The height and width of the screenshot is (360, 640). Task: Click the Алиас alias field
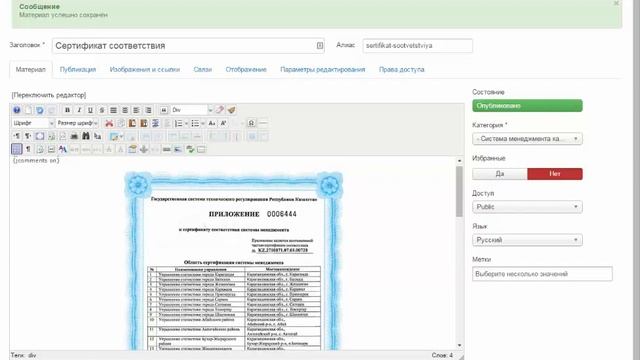point(418,46)
